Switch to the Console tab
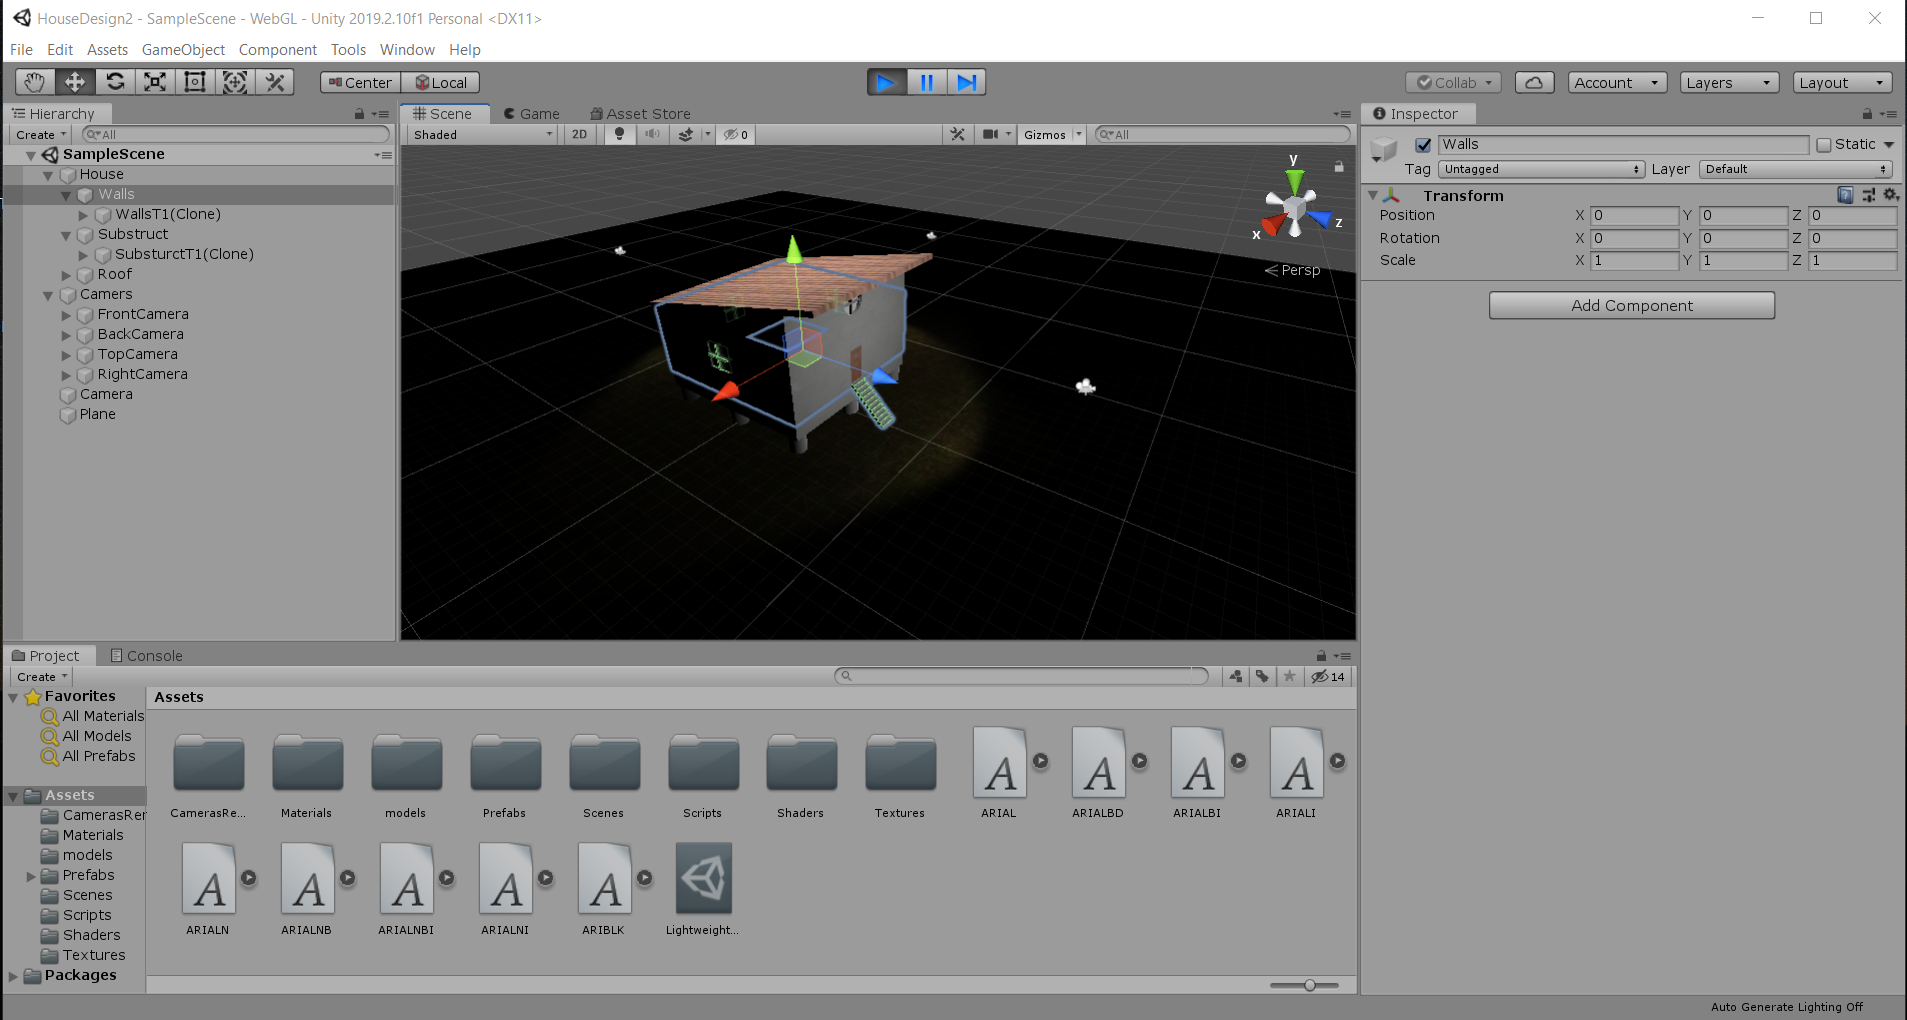This screenshot has height=1020, width=1907. [146, 656]
